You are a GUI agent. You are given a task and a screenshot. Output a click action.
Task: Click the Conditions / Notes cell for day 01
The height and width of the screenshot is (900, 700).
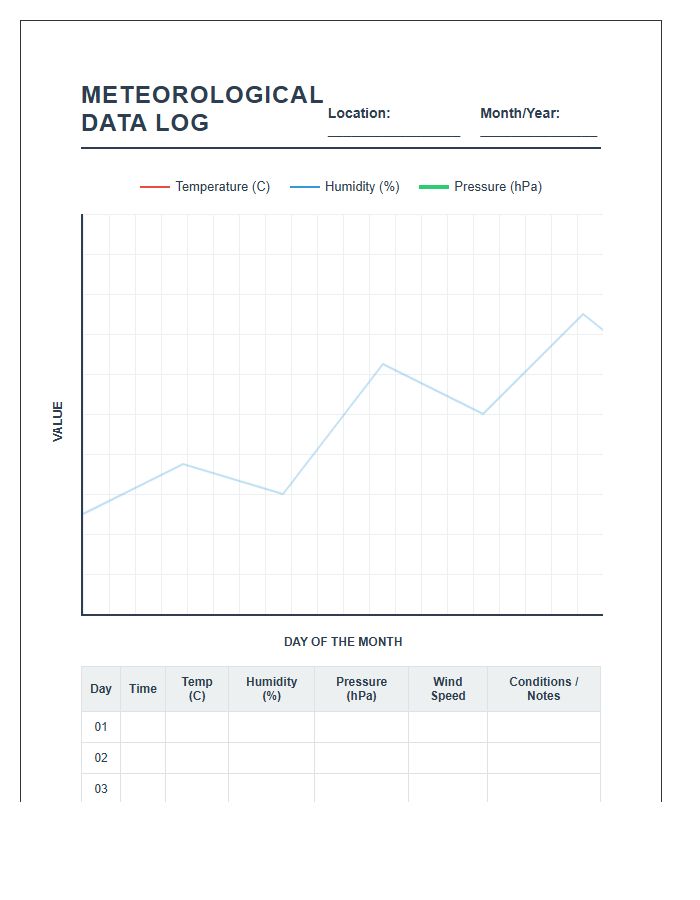[544, 727]
